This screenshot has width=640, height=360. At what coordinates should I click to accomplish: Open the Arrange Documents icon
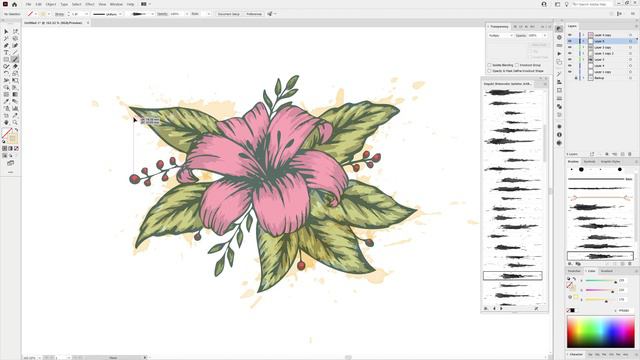coord(144,4)
